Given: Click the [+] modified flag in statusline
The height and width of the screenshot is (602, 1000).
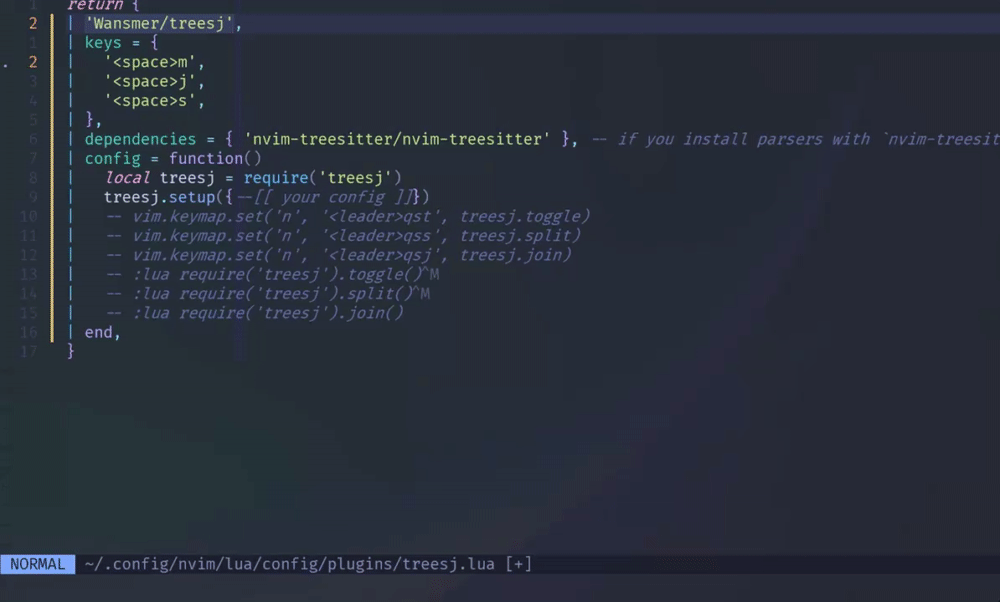Looking at the screenshot, I should 518,564.
